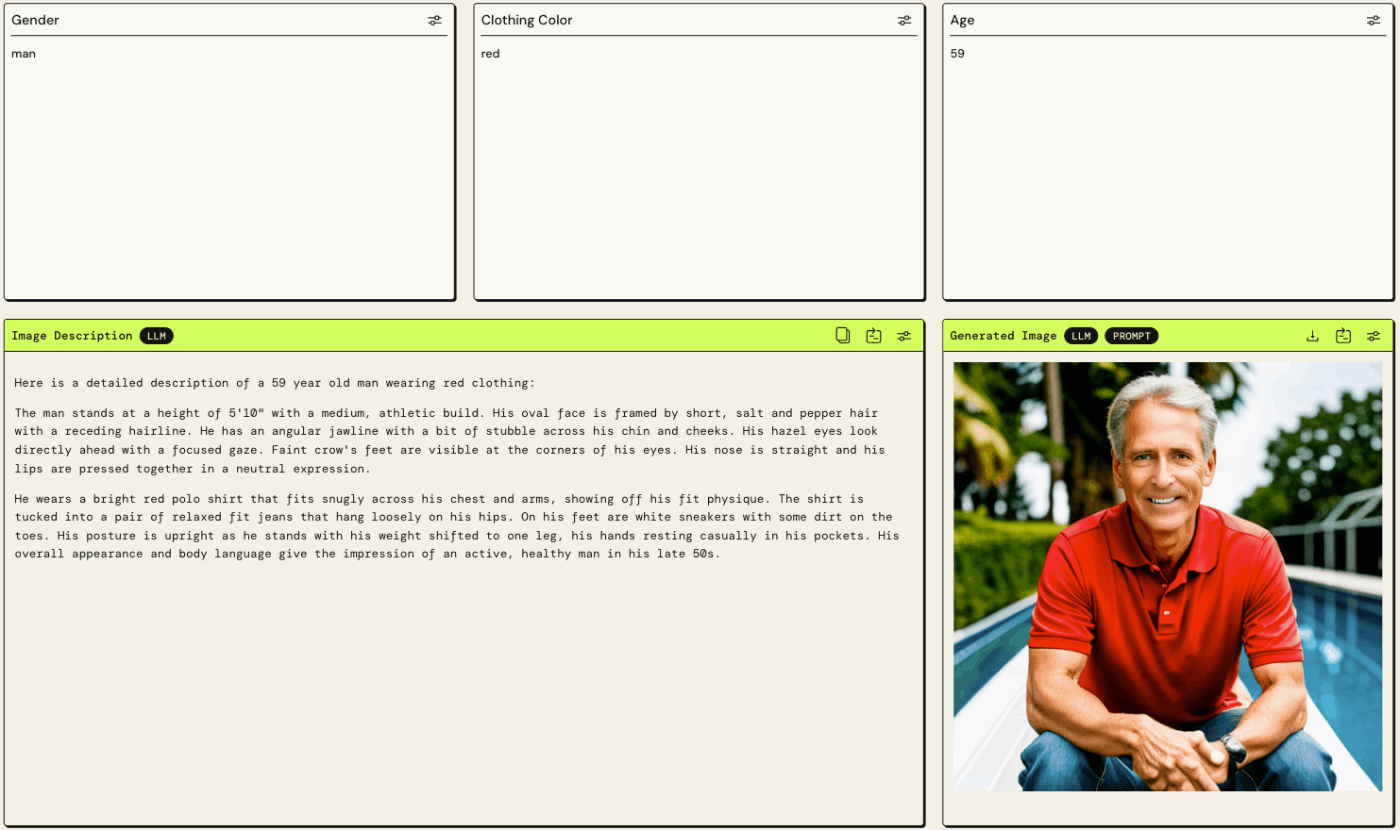Click the 'Age' block title

[x=962, y=20]
